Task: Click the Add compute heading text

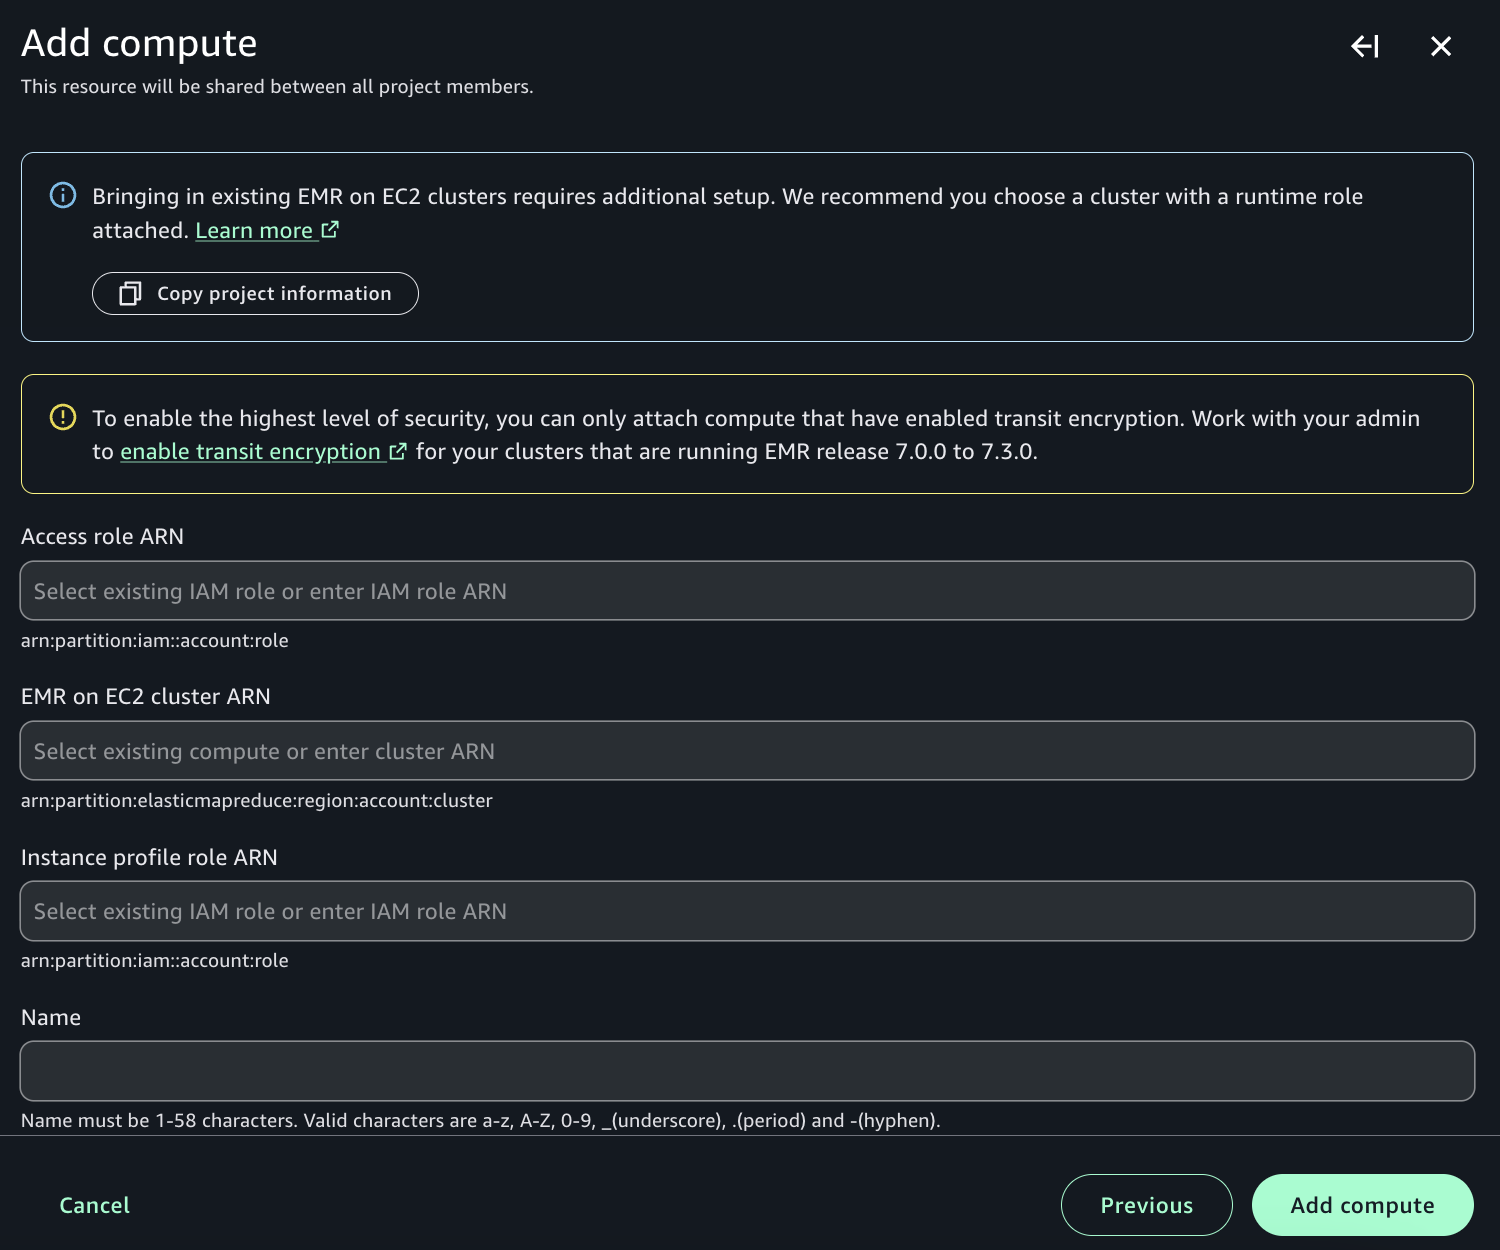Action: [139, 44]
